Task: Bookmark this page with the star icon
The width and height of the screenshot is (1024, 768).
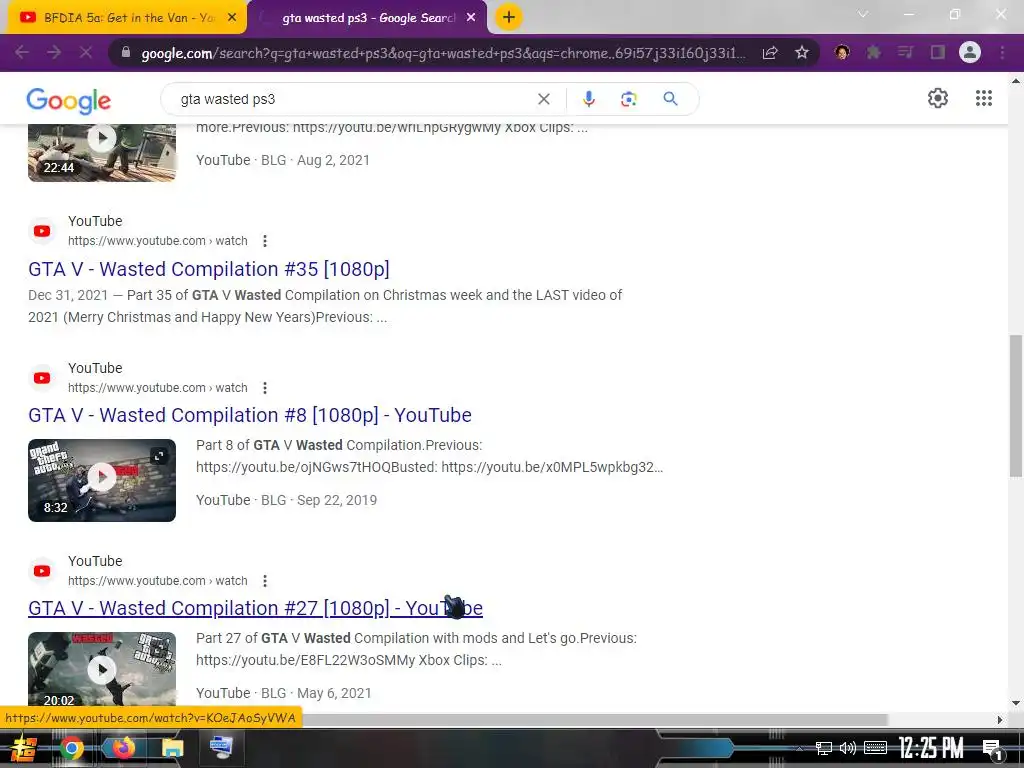Action: pos(802,53)
